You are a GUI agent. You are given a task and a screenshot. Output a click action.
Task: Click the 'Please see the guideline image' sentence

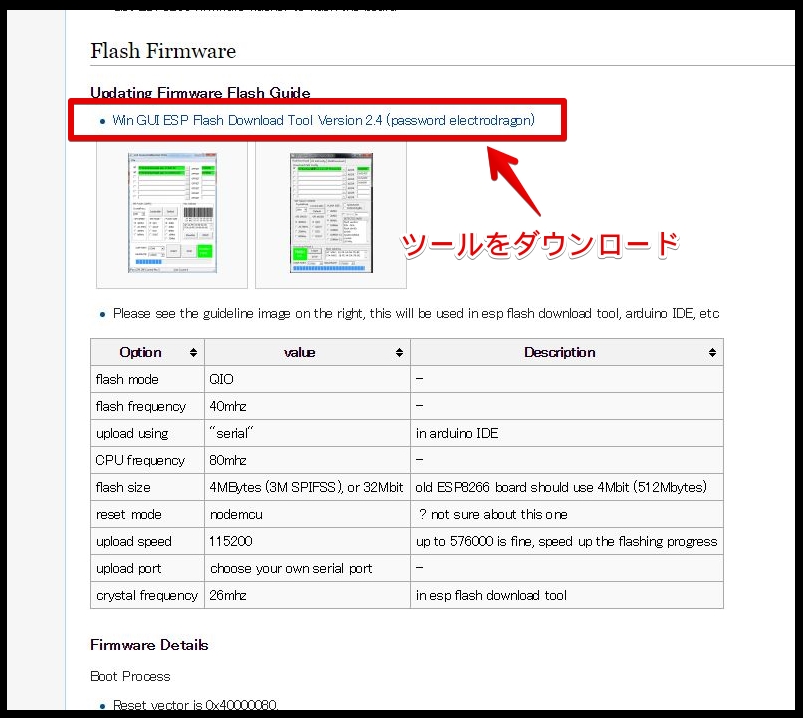[x=416, y=313]
